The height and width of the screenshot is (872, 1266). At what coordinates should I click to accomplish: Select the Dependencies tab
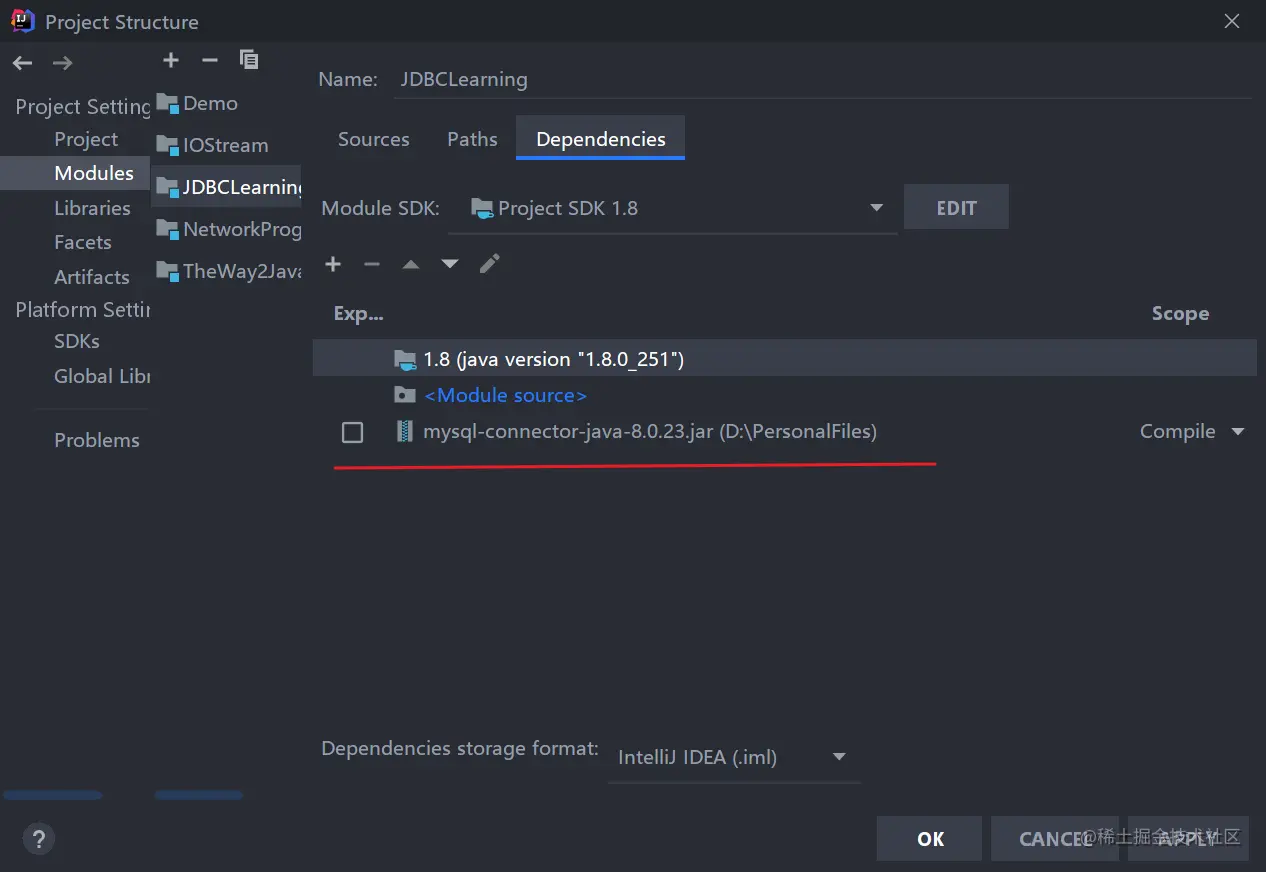(x=601, y=139)
